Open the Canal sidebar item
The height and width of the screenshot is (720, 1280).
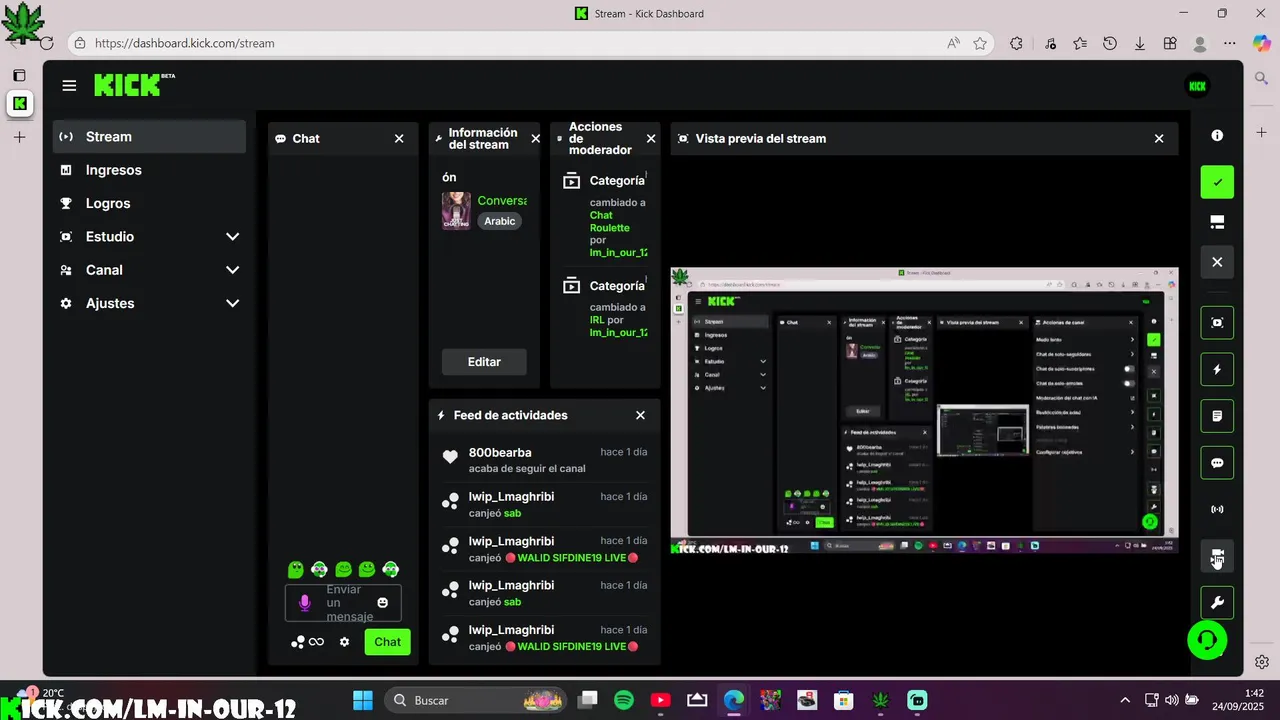click(x=149, y=270)
